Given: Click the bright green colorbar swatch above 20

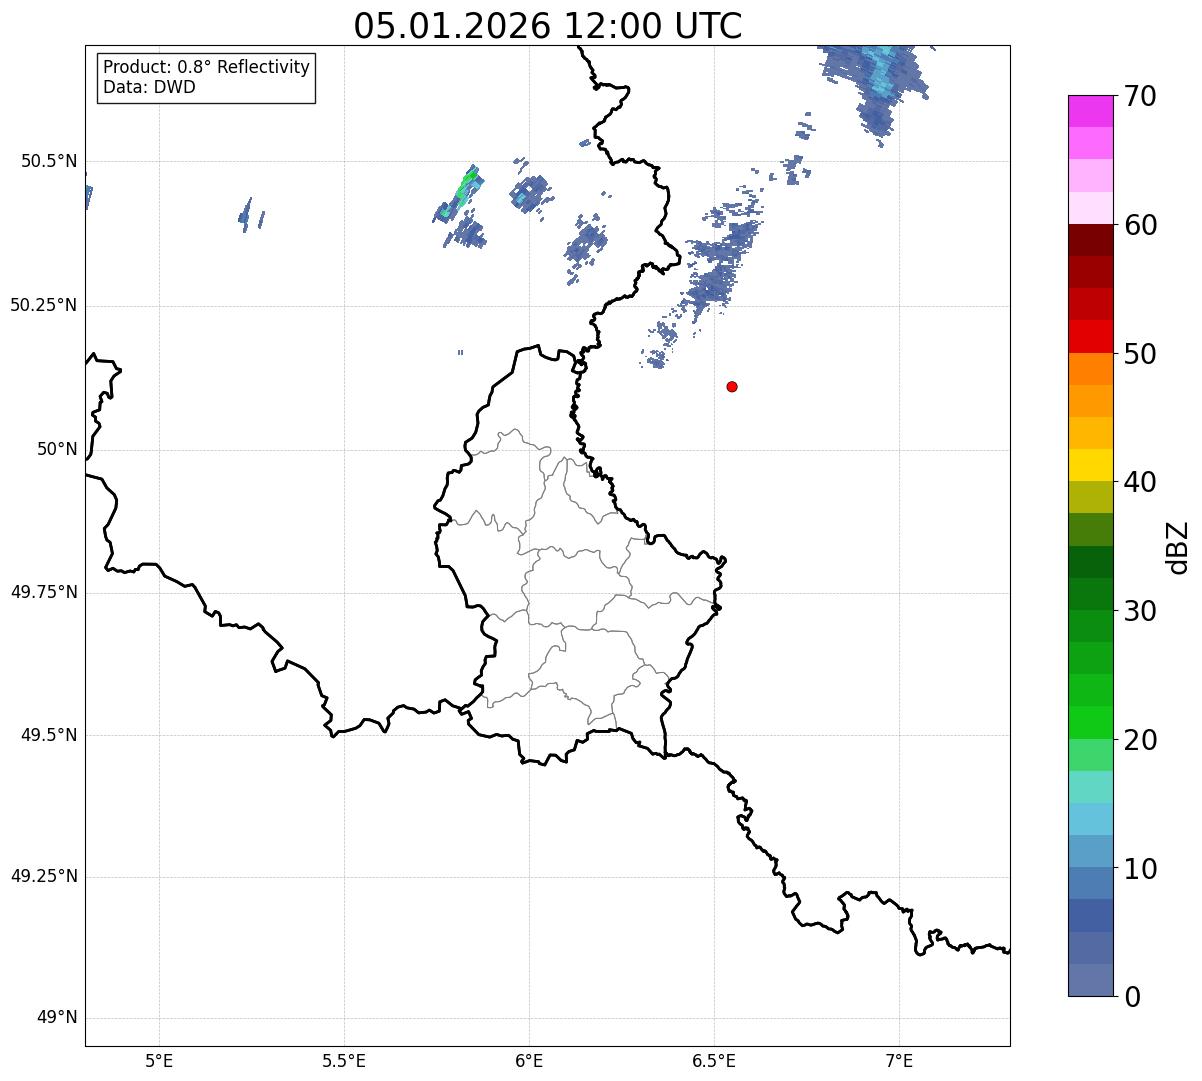Looking at the screenshot, I should pyautogui.click(x=1090, y=723).
